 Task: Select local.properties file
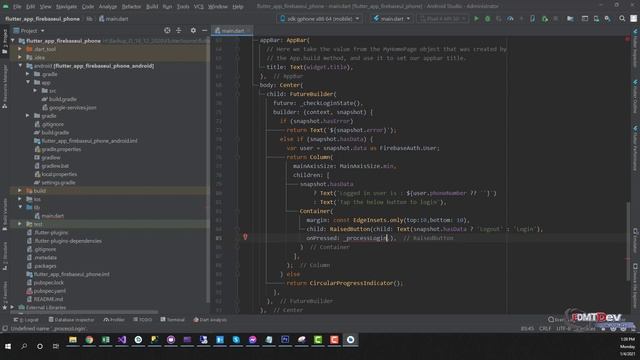[59, 174]
